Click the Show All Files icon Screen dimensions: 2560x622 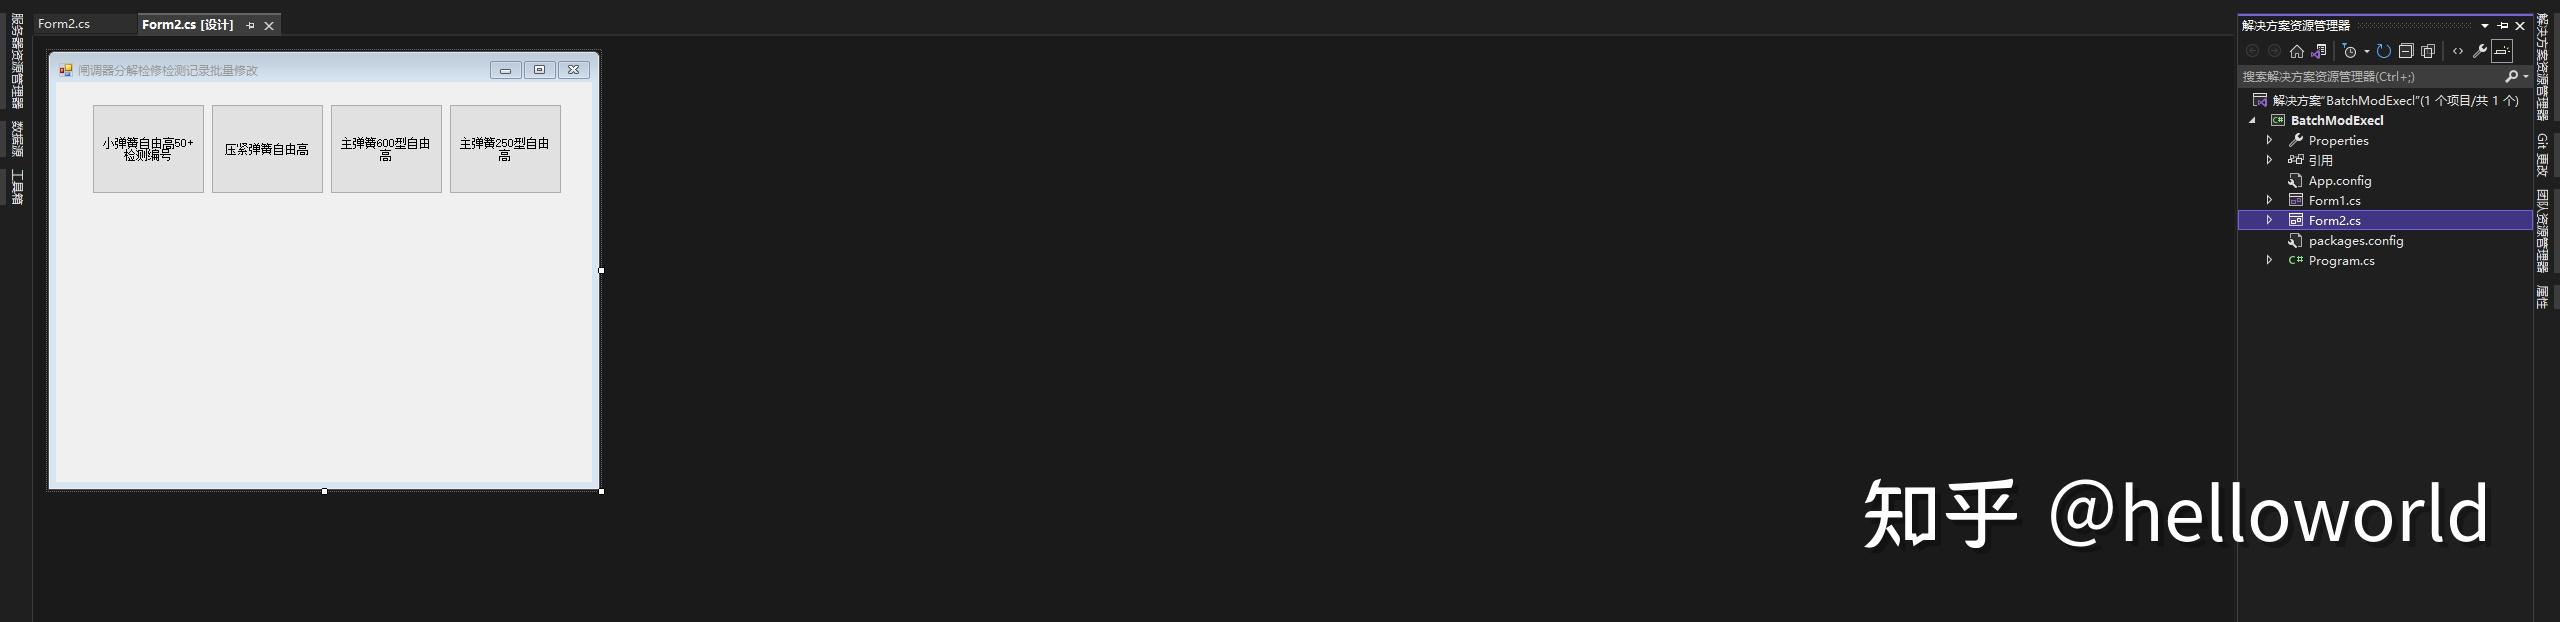point(2428,51)
